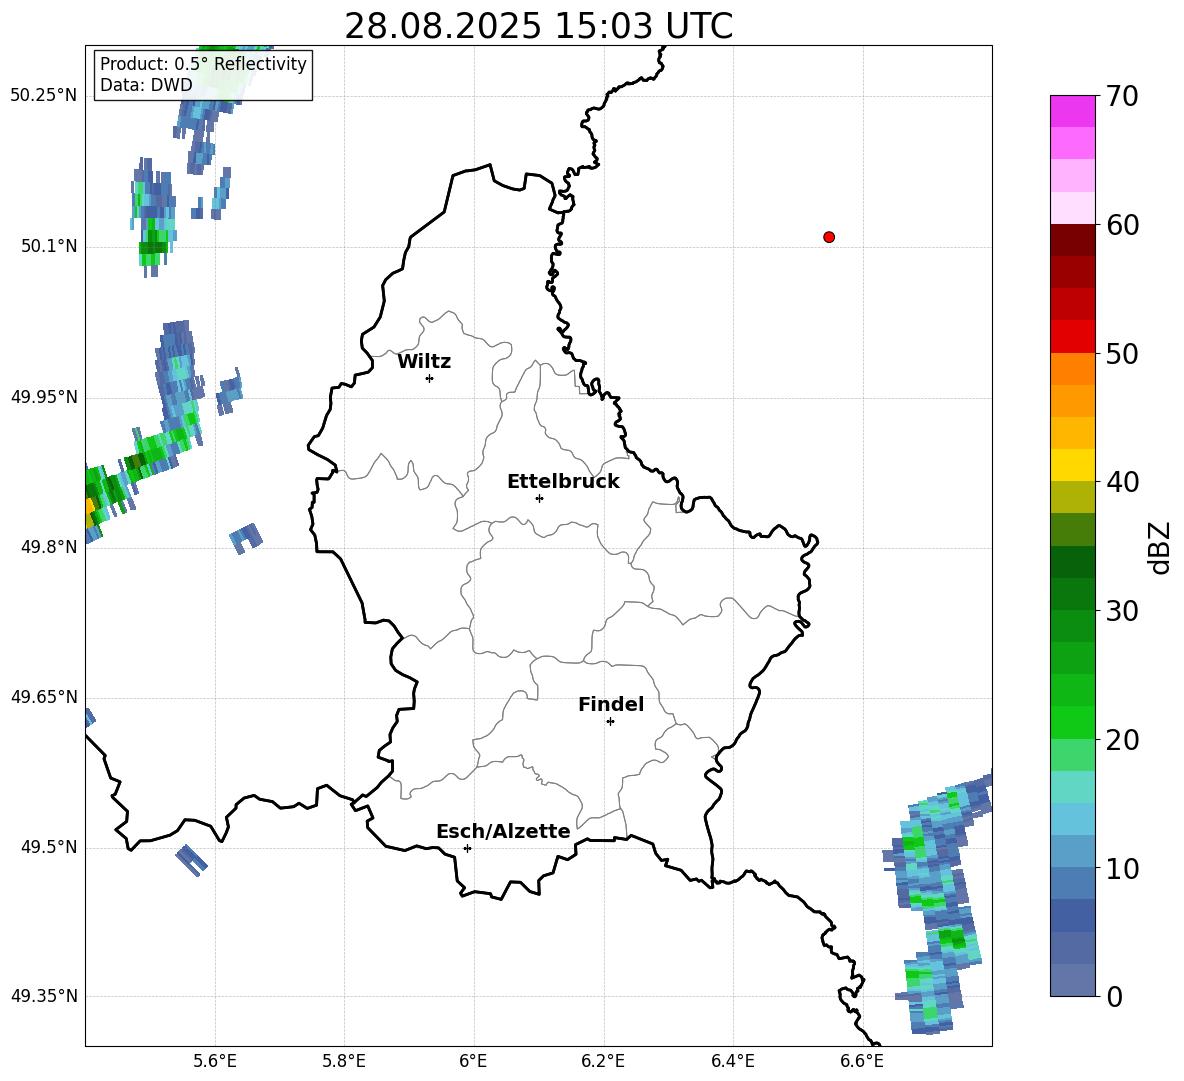Click the Findel station cross marker
Image resolution: width=1184 pixels, height=1081 pixels.
pyautogui.click(x=610, y=722)
